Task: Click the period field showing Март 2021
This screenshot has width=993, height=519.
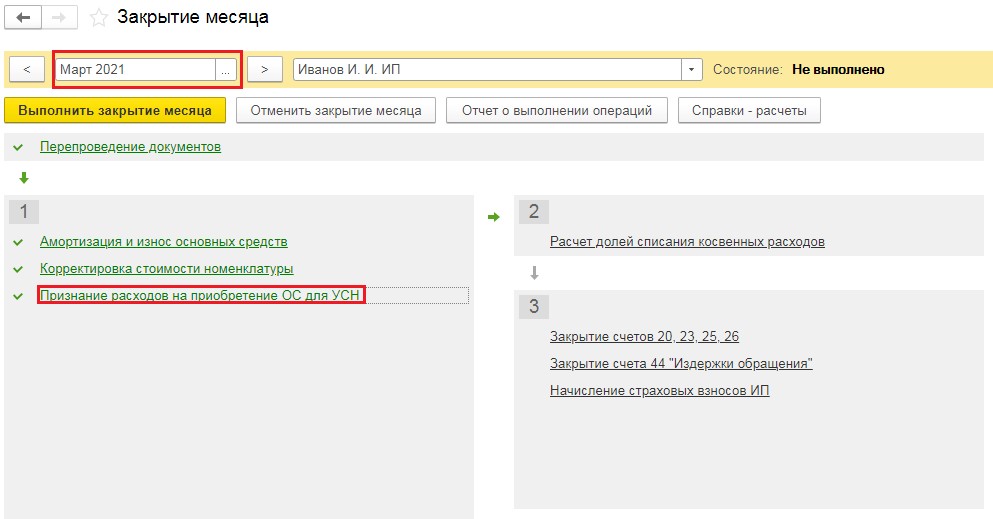Action: click(x=135, y=70)
